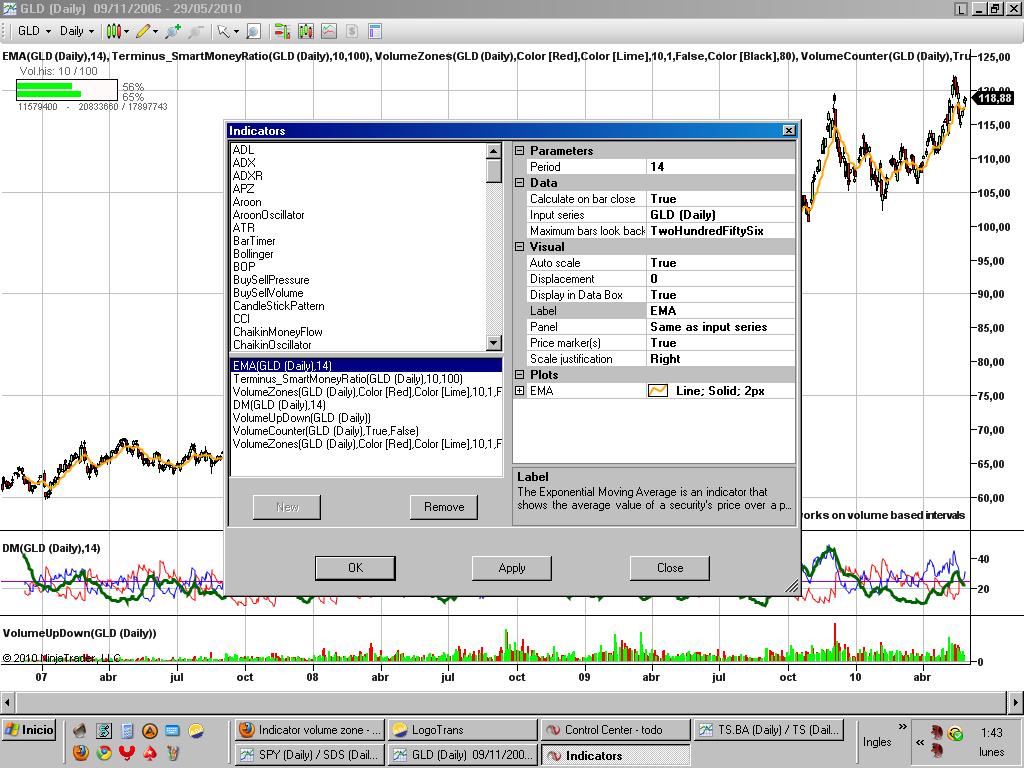Change Maximum bars look back value
1024x768 pixels.
[x=720, y=231]
